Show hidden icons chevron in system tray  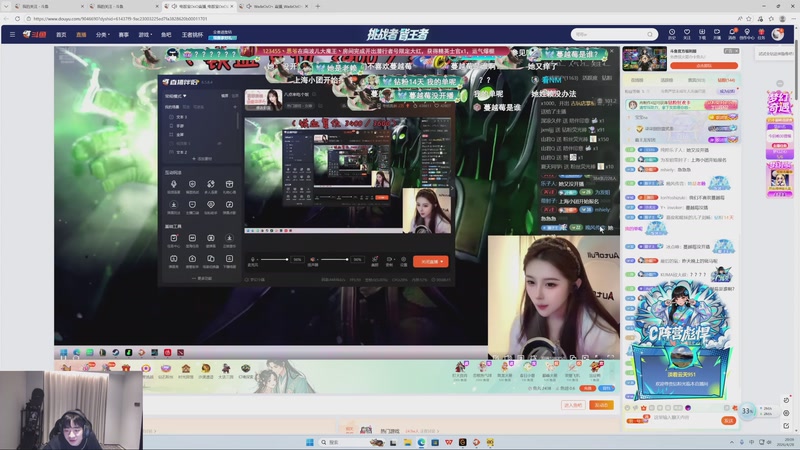[732, 442]
